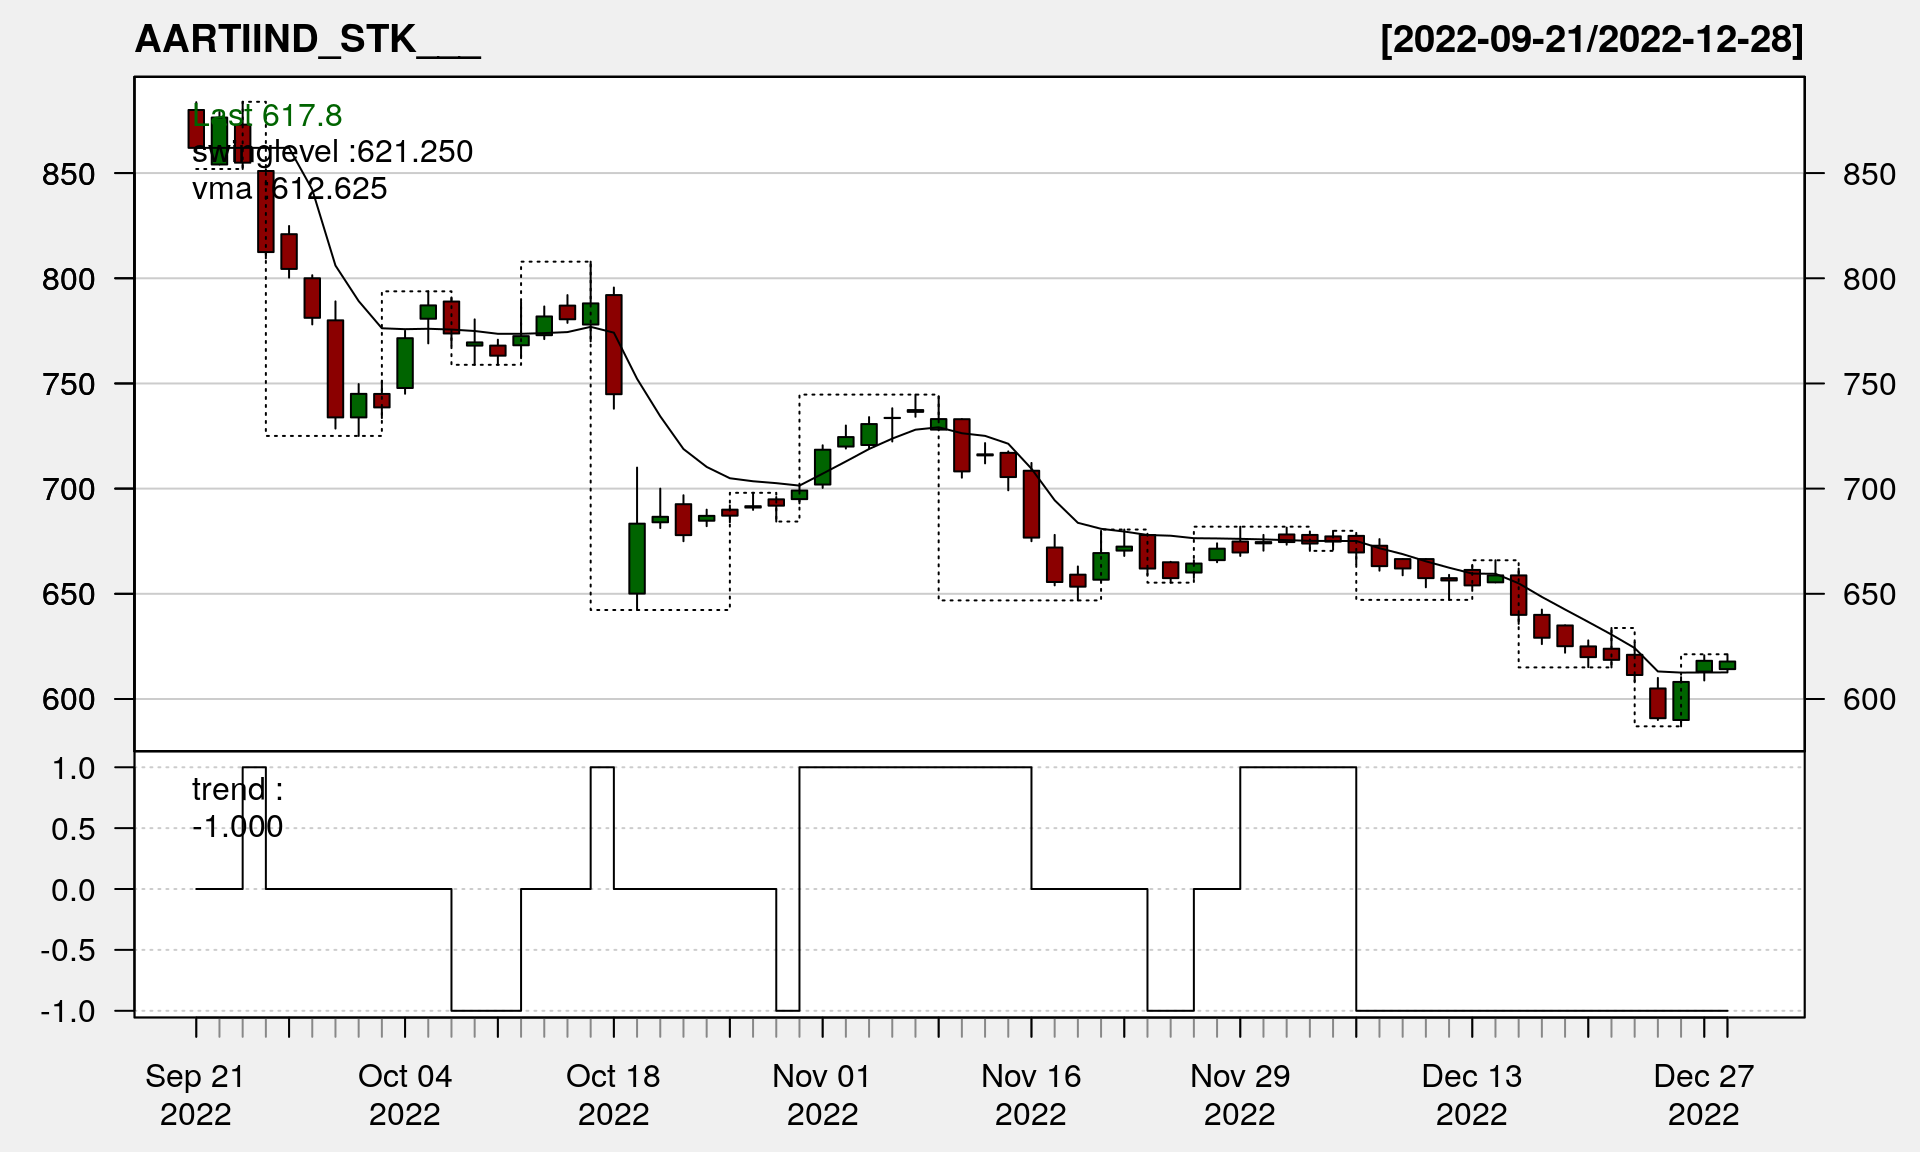
Task: Click the 1.0 trend axis label
Action: 74,769
